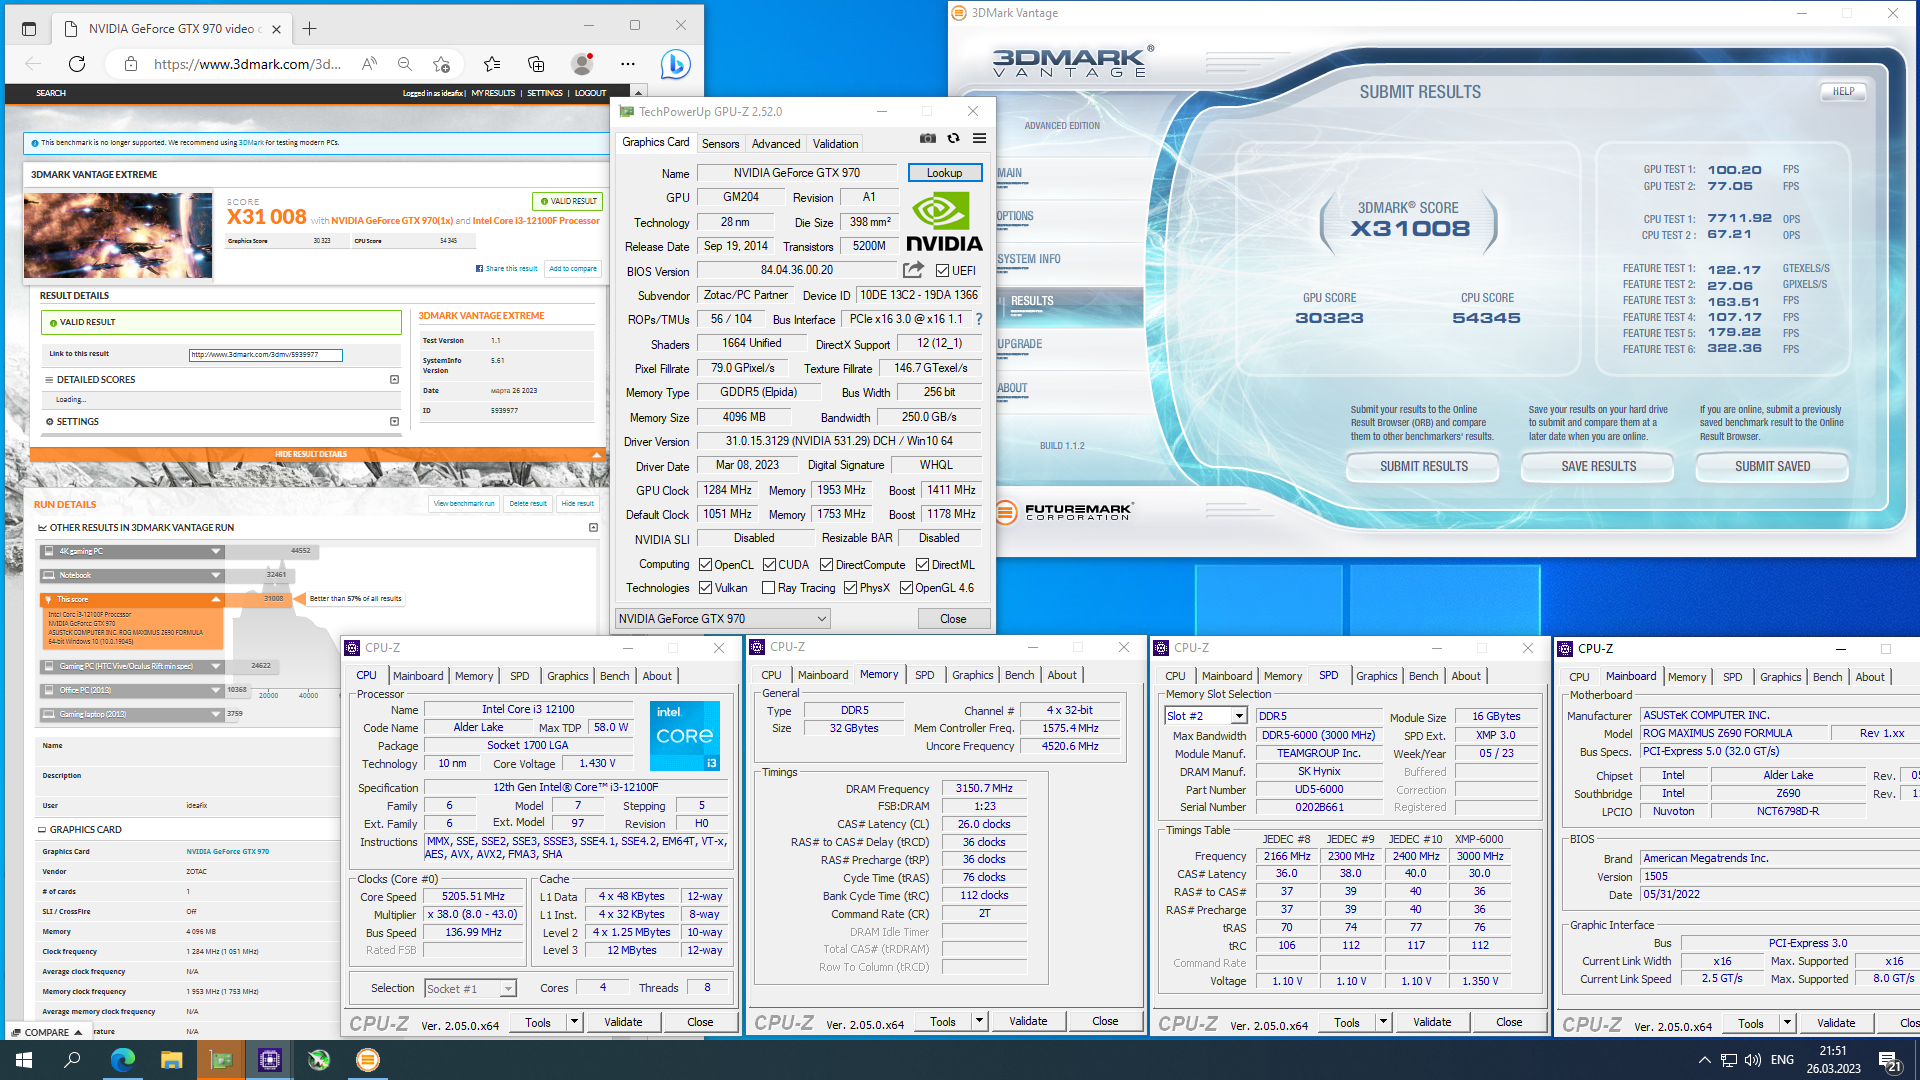Click browser zoom magnifier icon
The height and width of the screenshot is (1080, 1920).
(x=405, y=64)
